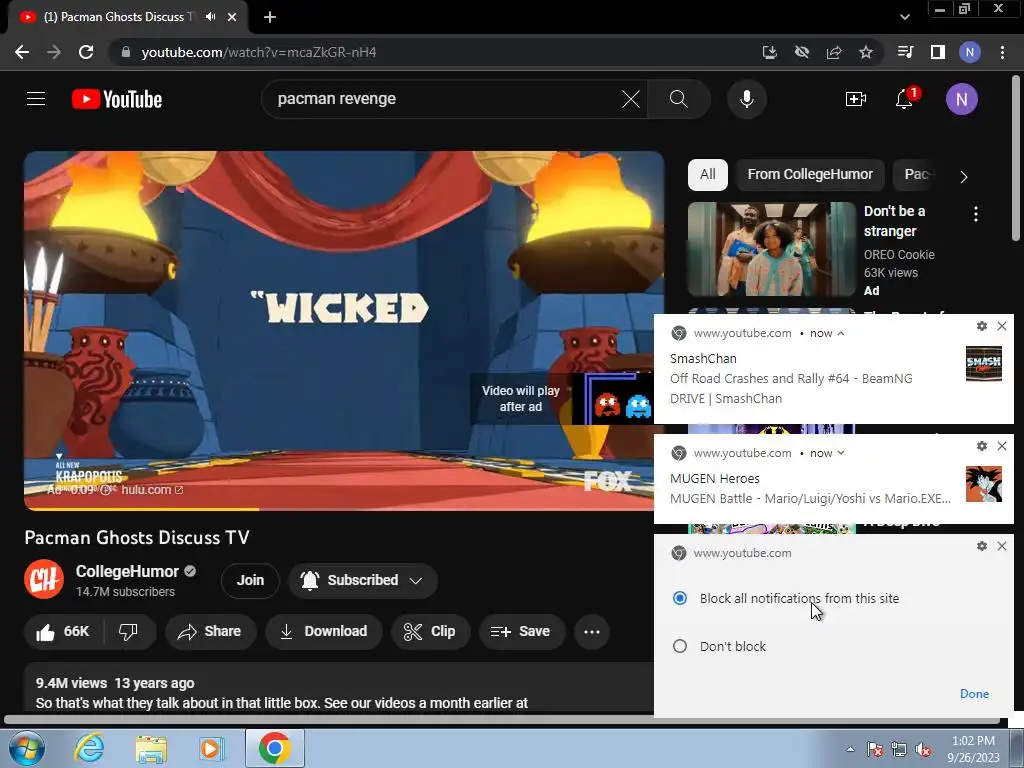The image size is (1024, 768).
Task: Reload the page with refresh icon
Action: click(86, 52)
